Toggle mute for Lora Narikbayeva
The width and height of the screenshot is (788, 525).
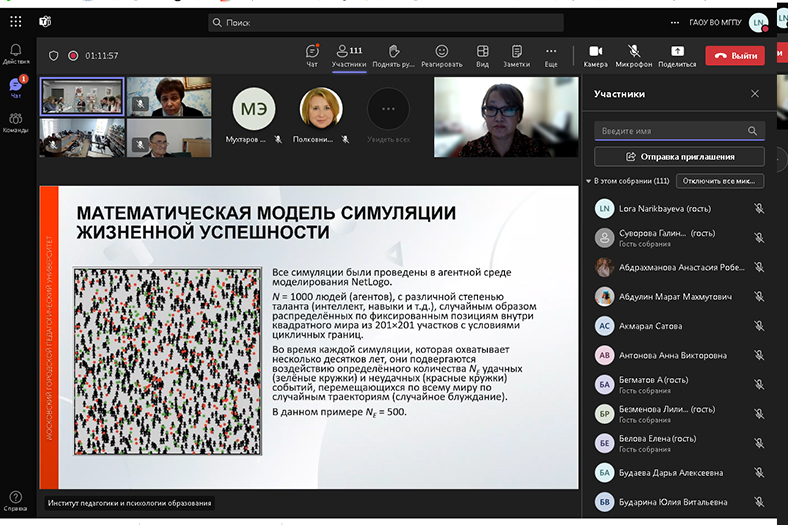[x=759, y=209]
